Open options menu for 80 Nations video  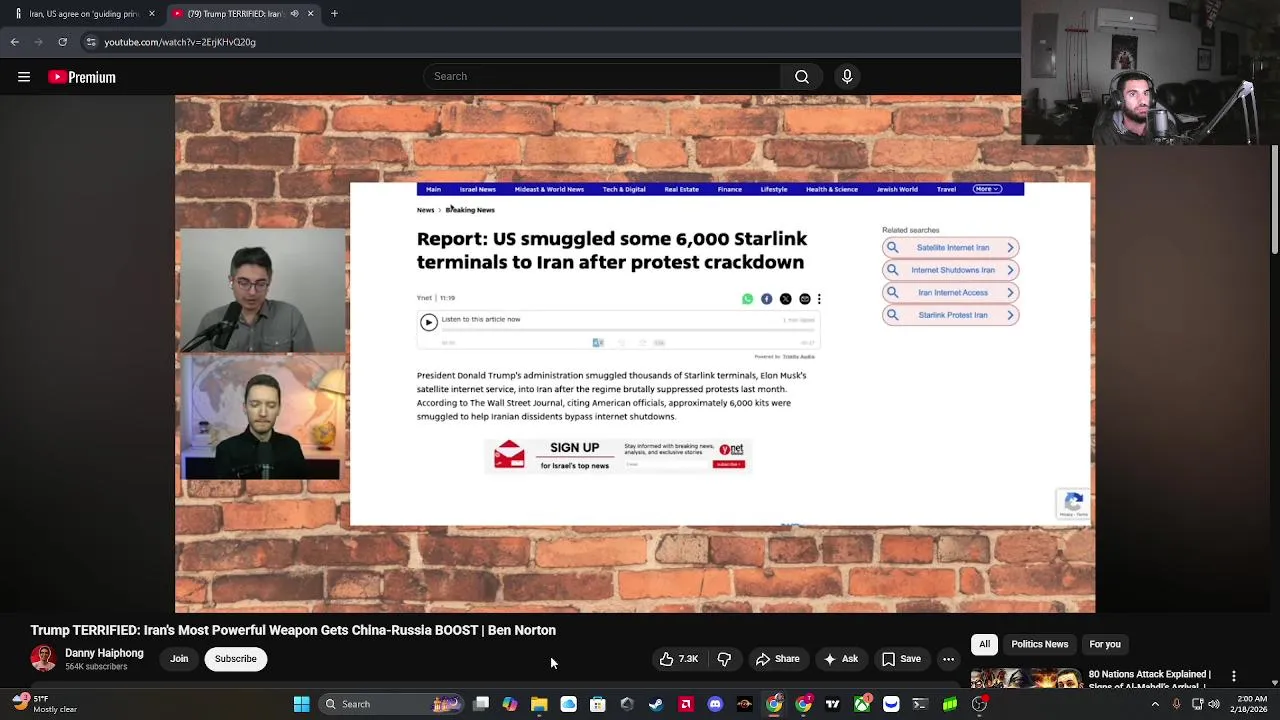click(x=1234, y=677)
